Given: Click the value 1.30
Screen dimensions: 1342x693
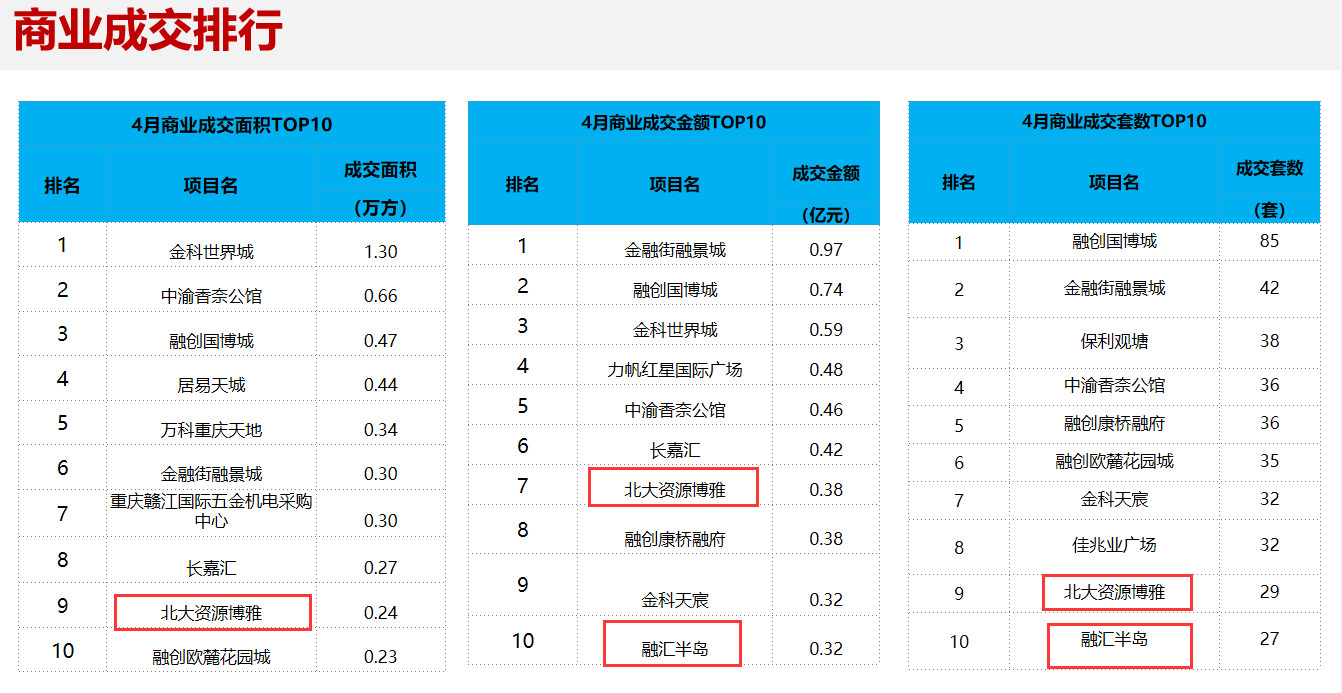Looking at the screenshot, I should click(x=381, y=252).
